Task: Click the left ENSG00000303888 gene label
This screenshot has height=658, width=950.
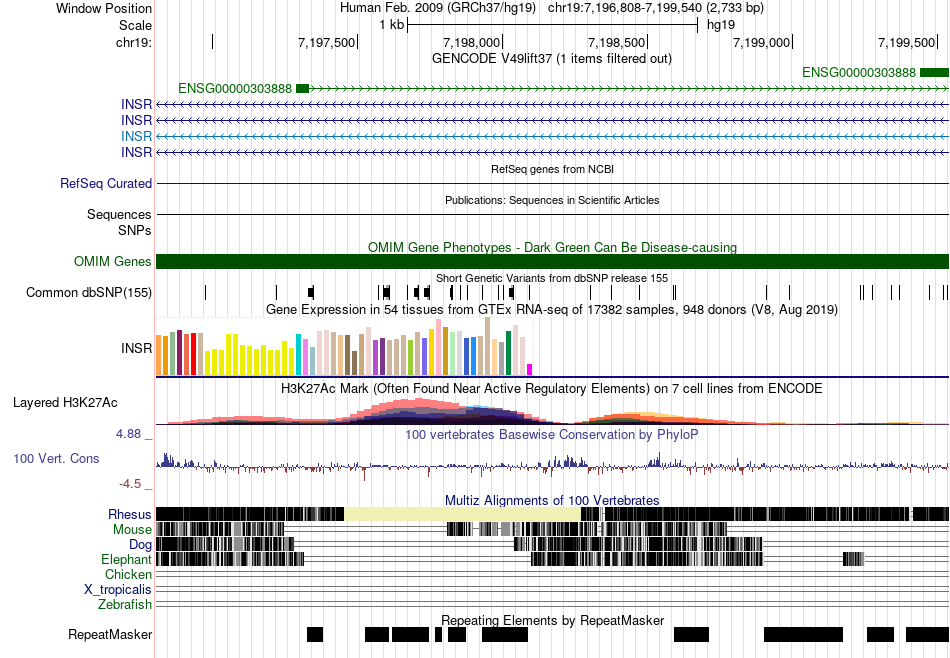Action: tap(235, 89)
